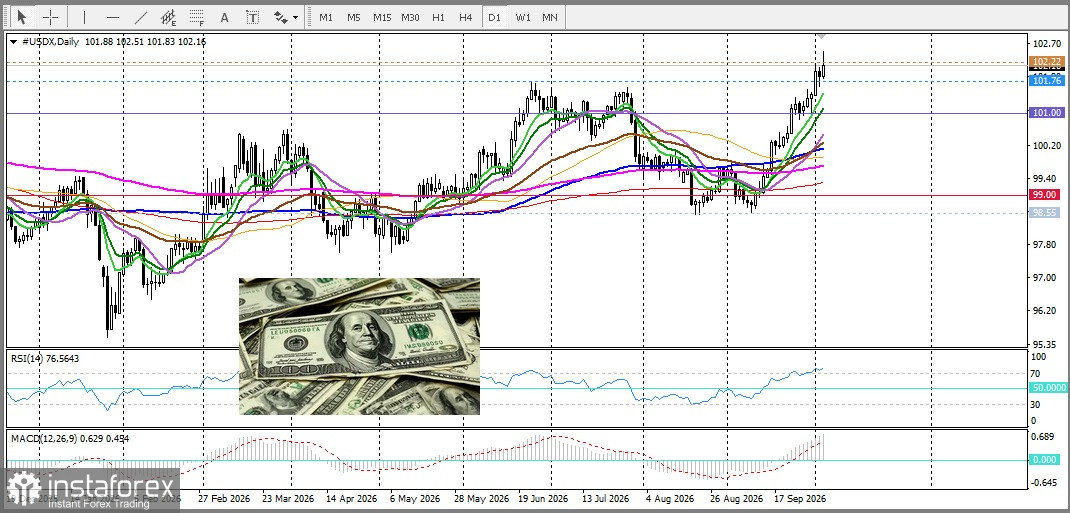Switch to H1 timeframe

438,17
